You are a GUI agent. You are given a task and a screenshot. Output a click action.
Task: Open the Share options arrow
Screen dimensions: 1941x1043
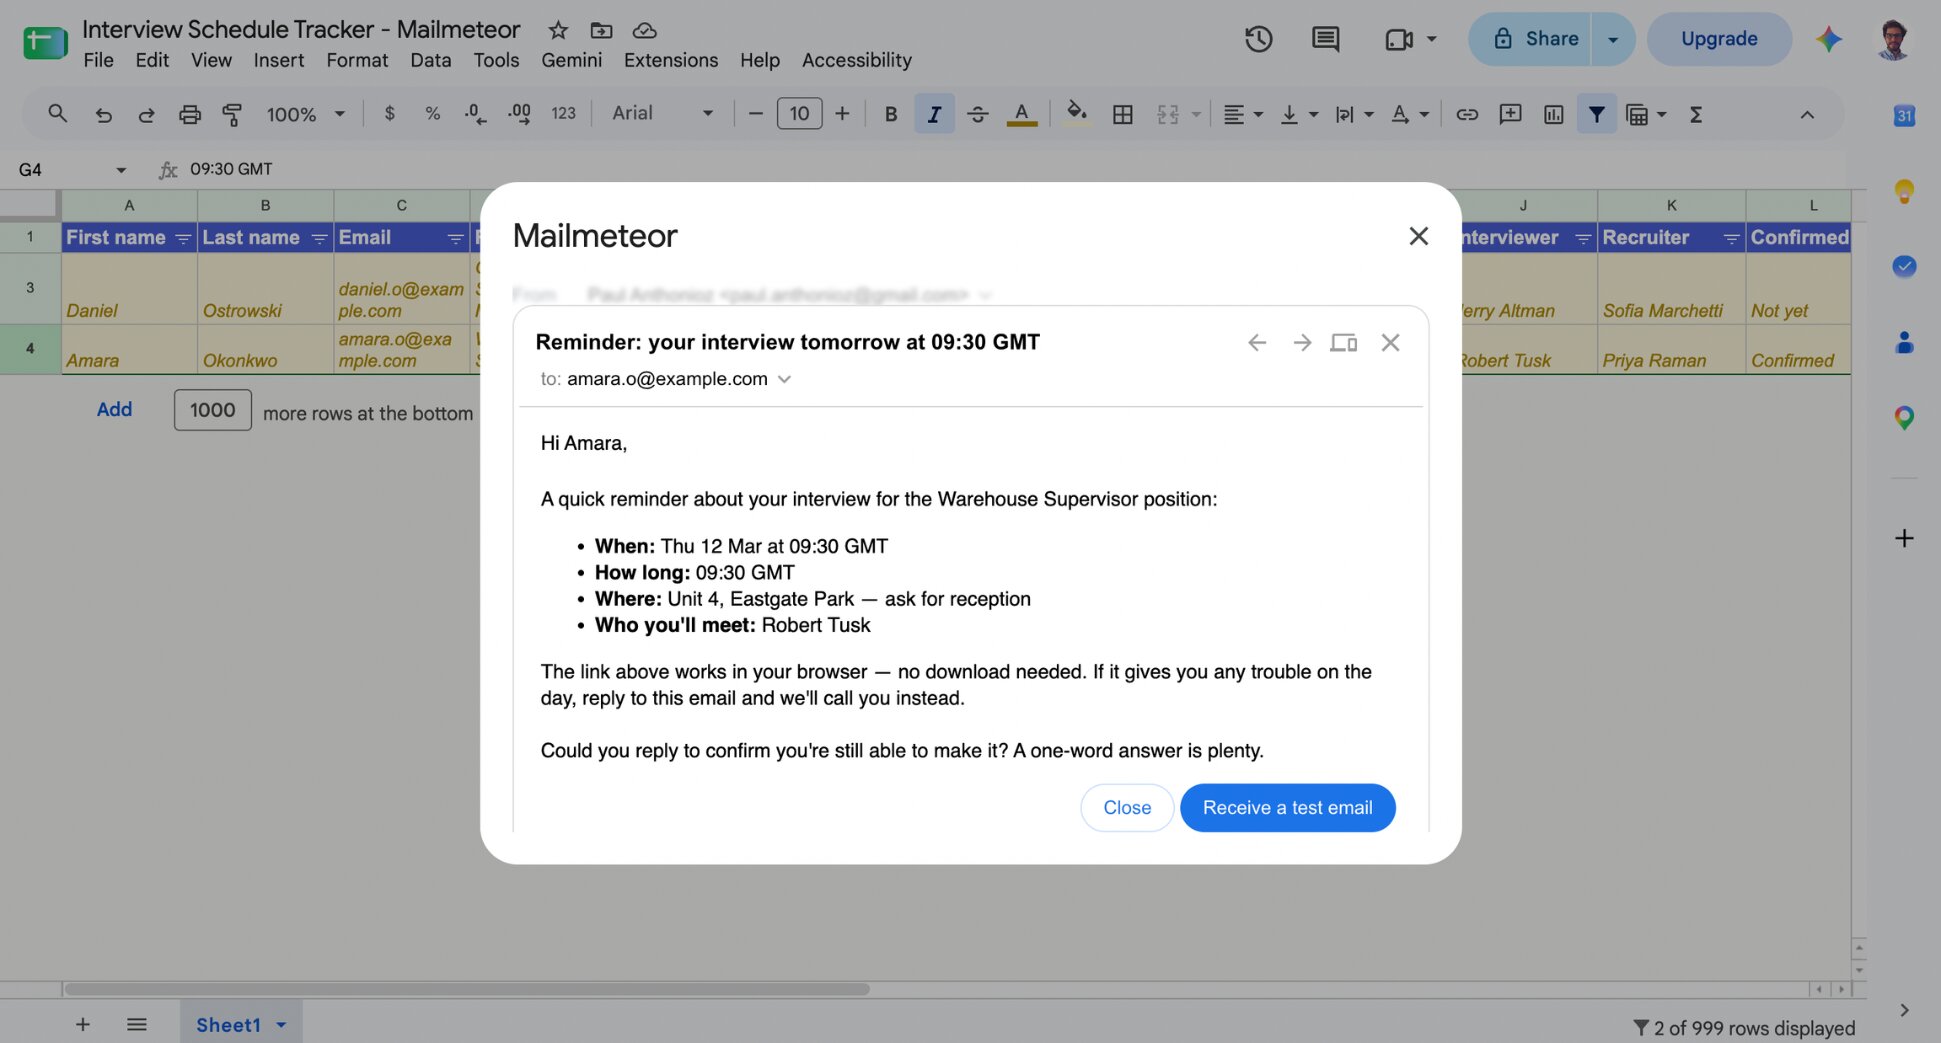click(x=1613, y=39)
